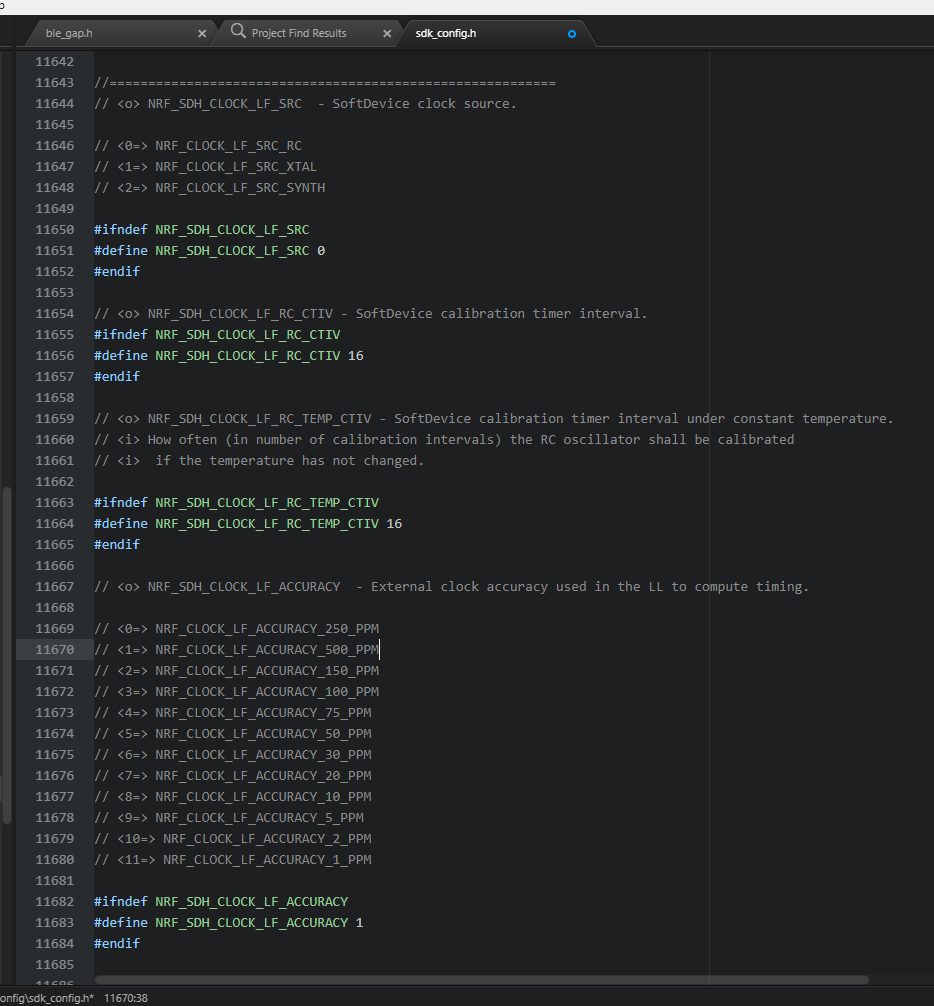This screenshot has width=934, height=1006.
Task: Click the NRF_CLOCK_LF_ACCURACY_500_PPM comment line
Action: coord(266,650)
